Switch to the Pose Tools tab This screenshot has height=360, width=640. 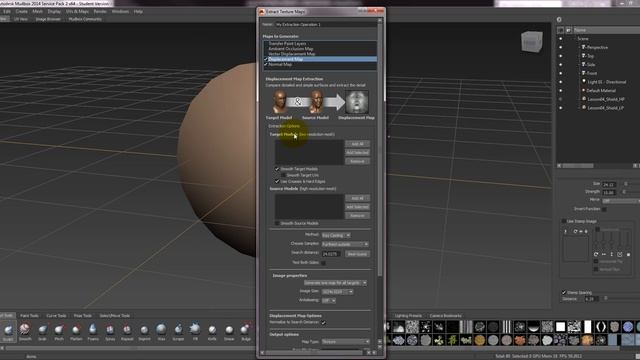pos(83,316)
